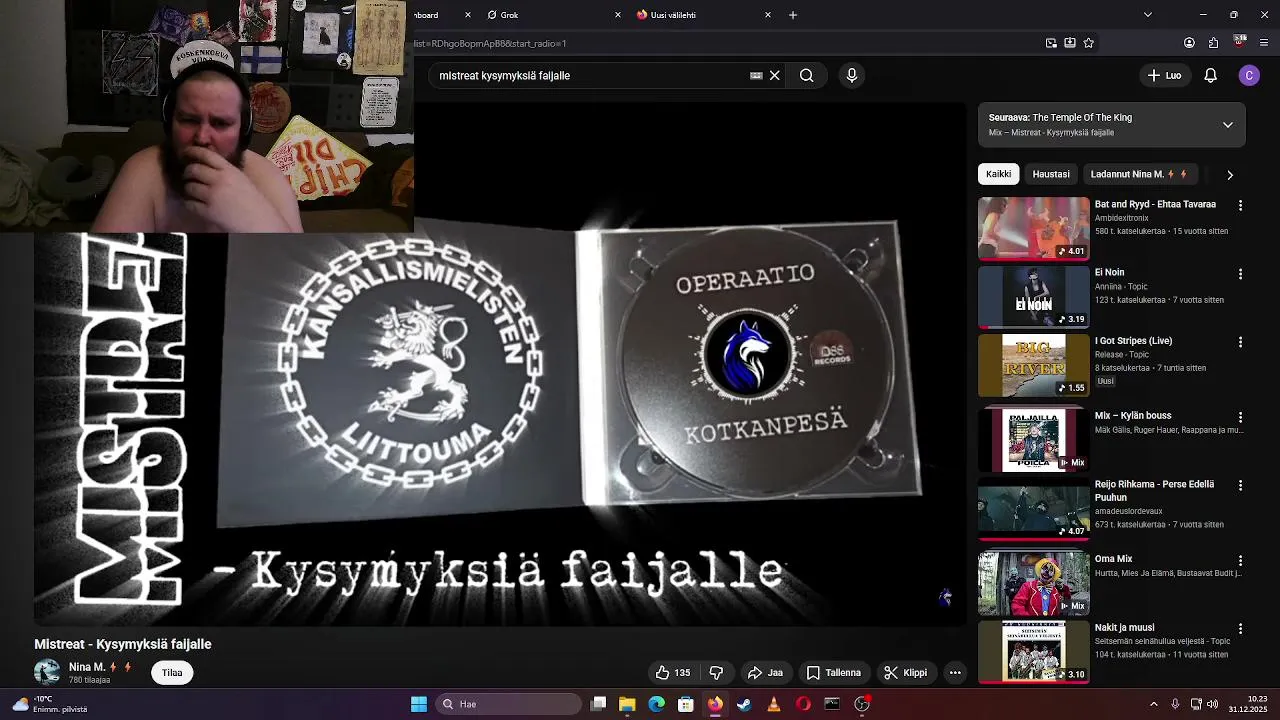1280x720 pixels.
Task: Subscribe with the Tilaa button
Action: tap(172, 673)
